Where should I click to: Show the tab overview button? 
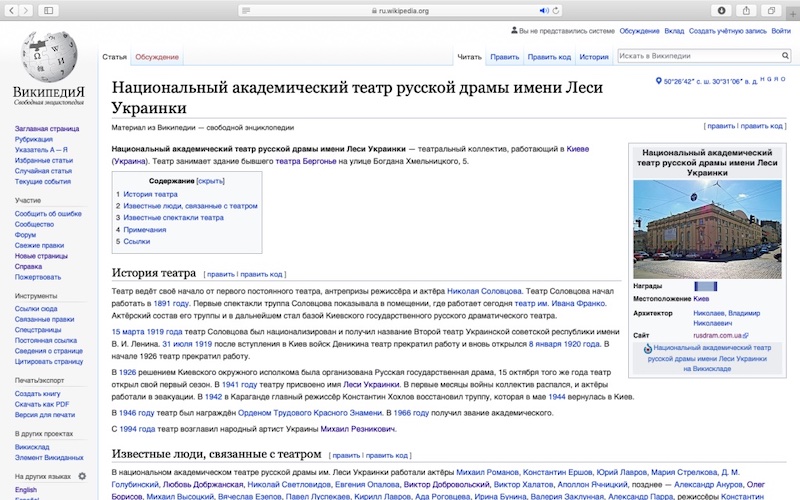(x=771, y=10)
